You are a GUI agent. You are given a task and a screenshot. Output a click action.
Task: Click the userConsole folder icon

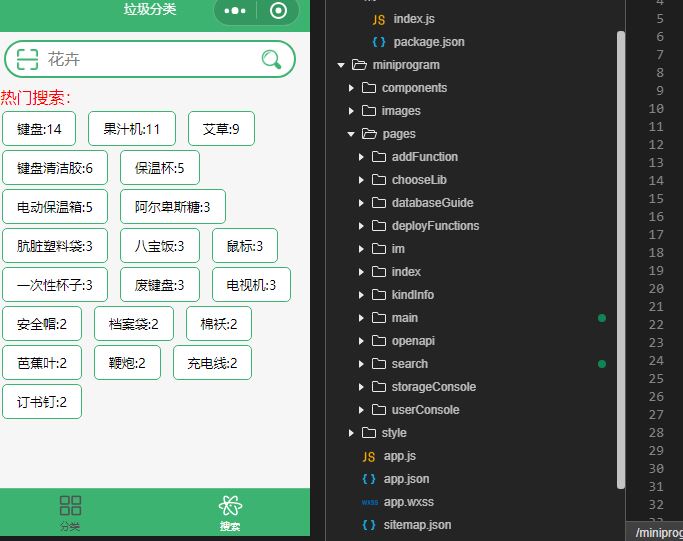tap(379, 410)
